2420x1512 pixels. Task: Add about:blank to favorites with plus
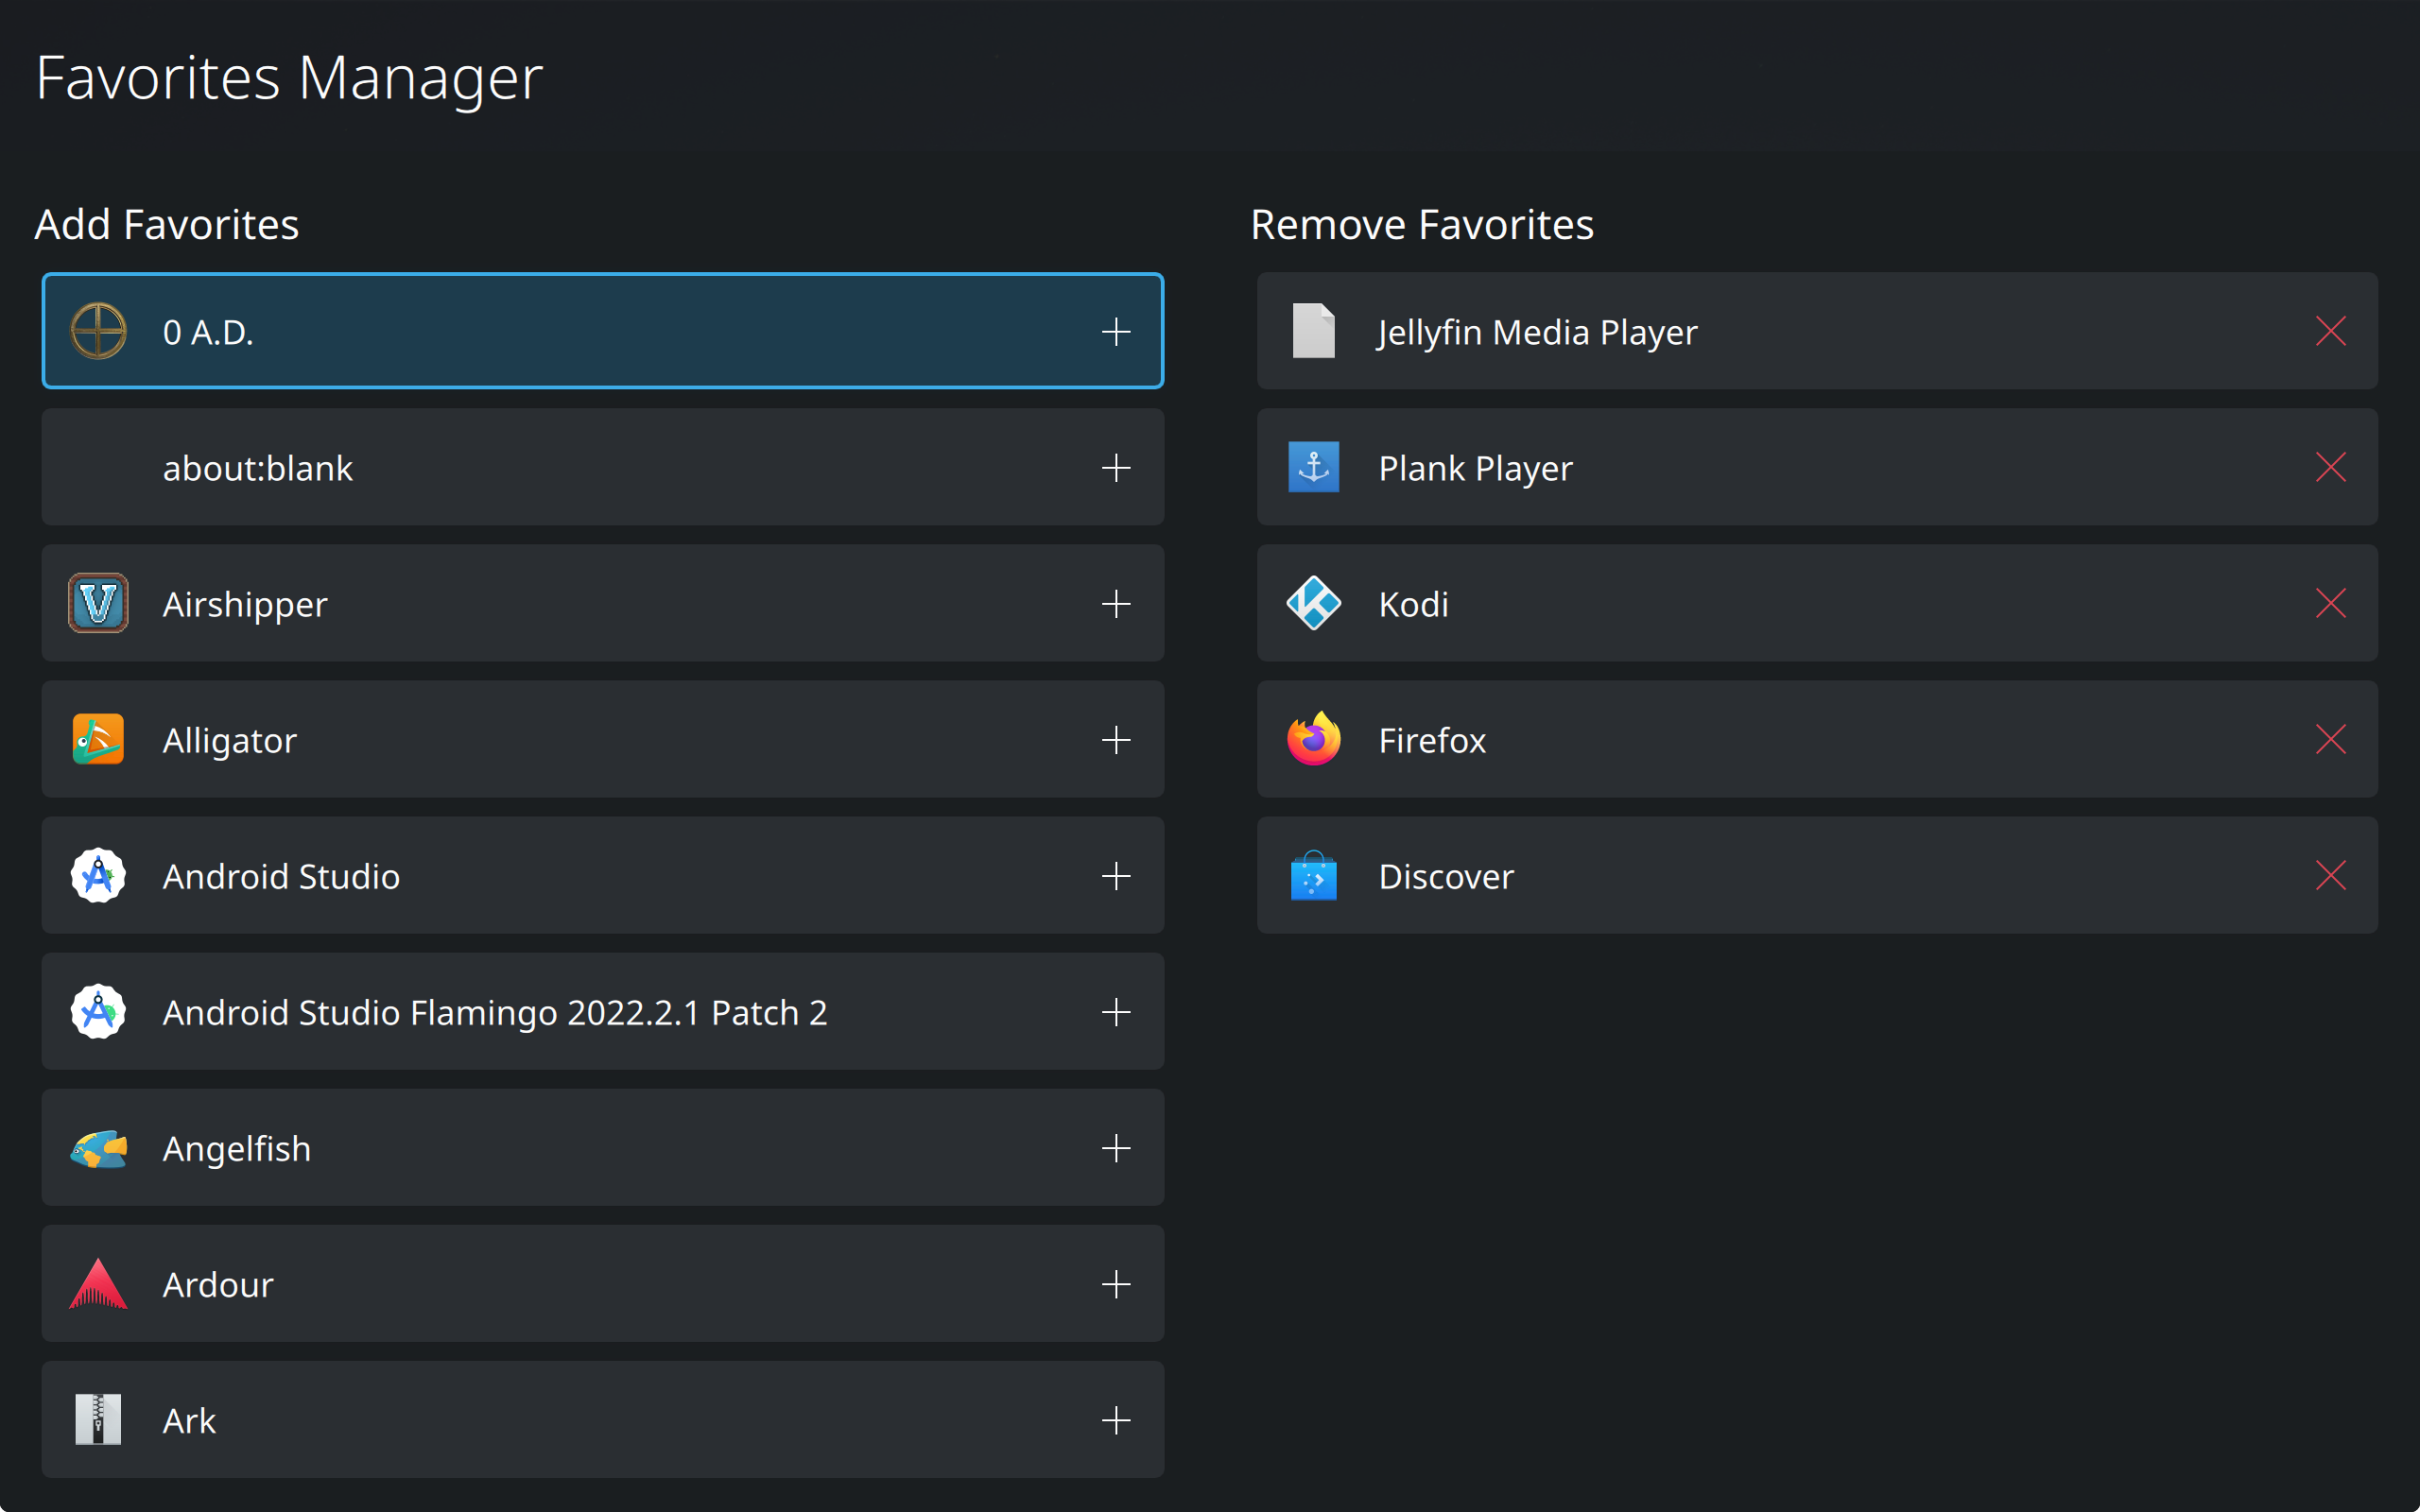pyautogui.click(x=1116, y=467)
